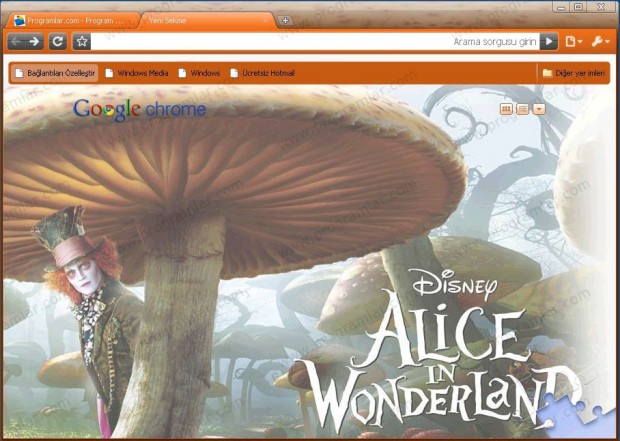Viewport: 620px width, 441px height.
Task: Open the page menu icon
Action: (x=574, y=41)
